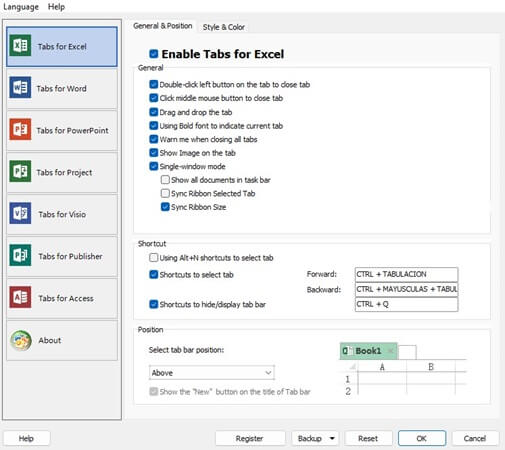
Task: Select the Excel icon in the sidebar
Action: 20,45
